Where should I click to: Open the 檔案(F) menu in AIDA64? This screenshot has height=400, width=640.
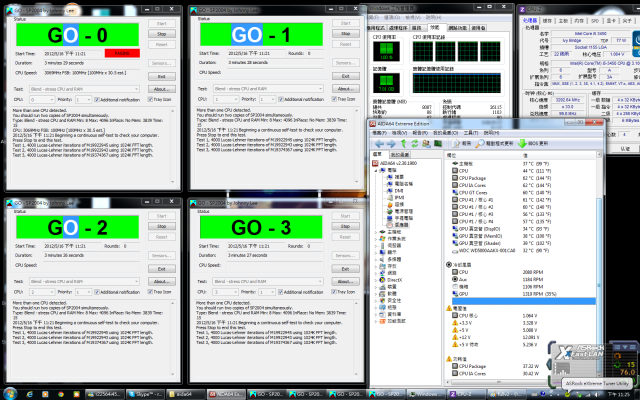tap(378, 133)
